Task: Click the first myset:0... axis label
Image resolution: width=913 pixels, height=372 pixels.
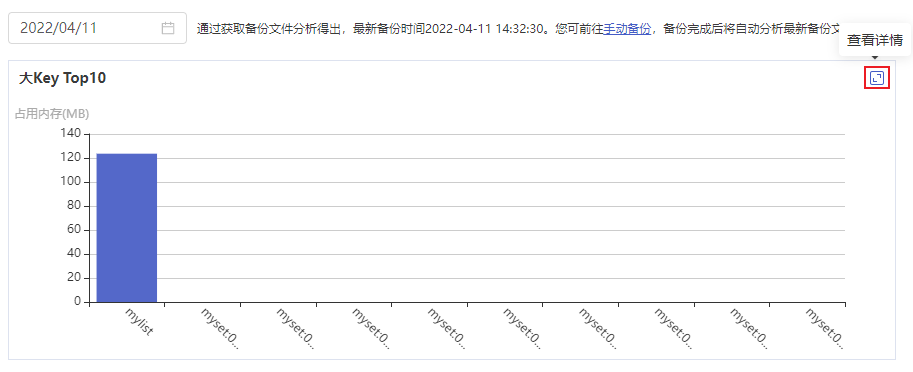Action: coord(220,328)
